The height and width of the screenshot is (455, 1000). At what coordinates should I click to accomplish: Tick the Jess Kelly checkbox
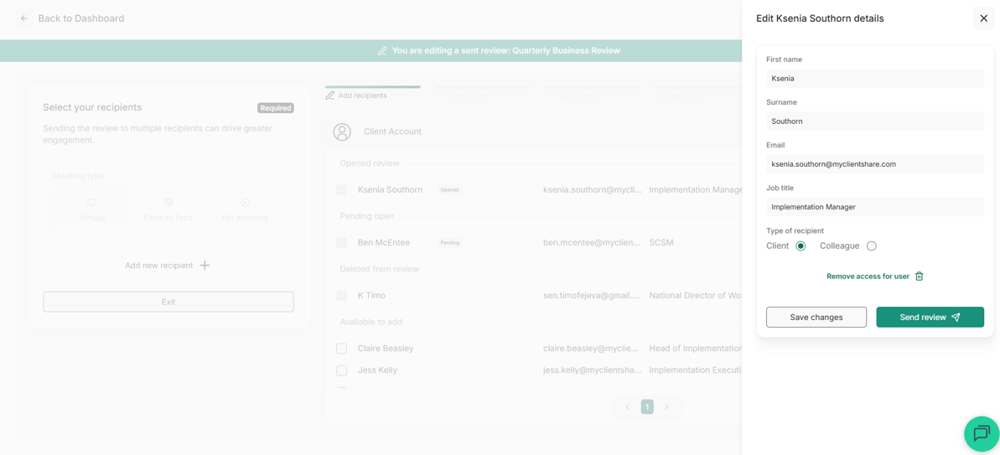tap(342, 370)
